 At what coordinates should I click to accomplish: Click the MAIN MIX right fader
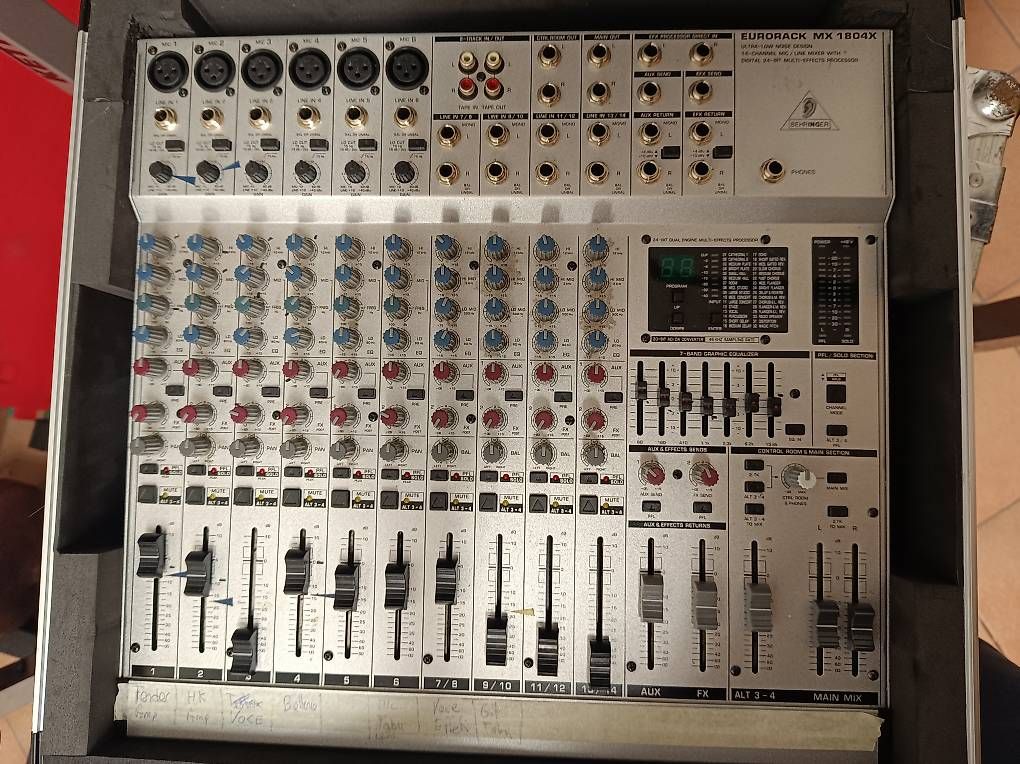click(861, 627)
